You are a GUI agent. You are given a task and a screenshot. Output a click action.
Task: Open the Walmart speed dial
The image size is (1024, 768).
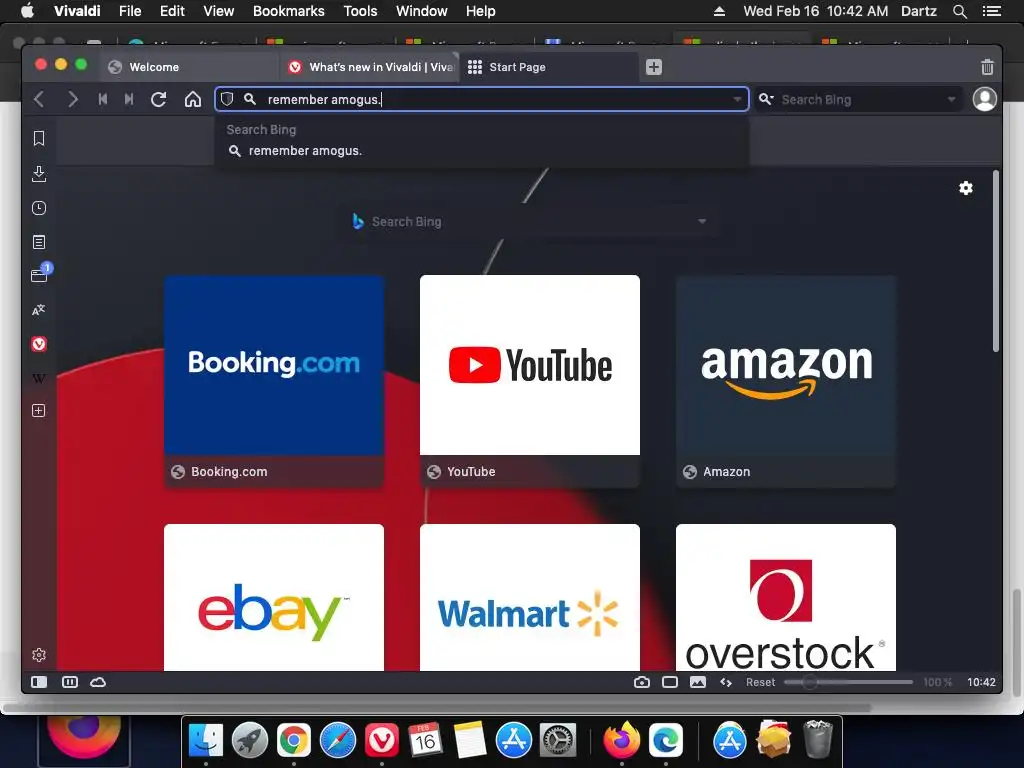pos(530,597)
